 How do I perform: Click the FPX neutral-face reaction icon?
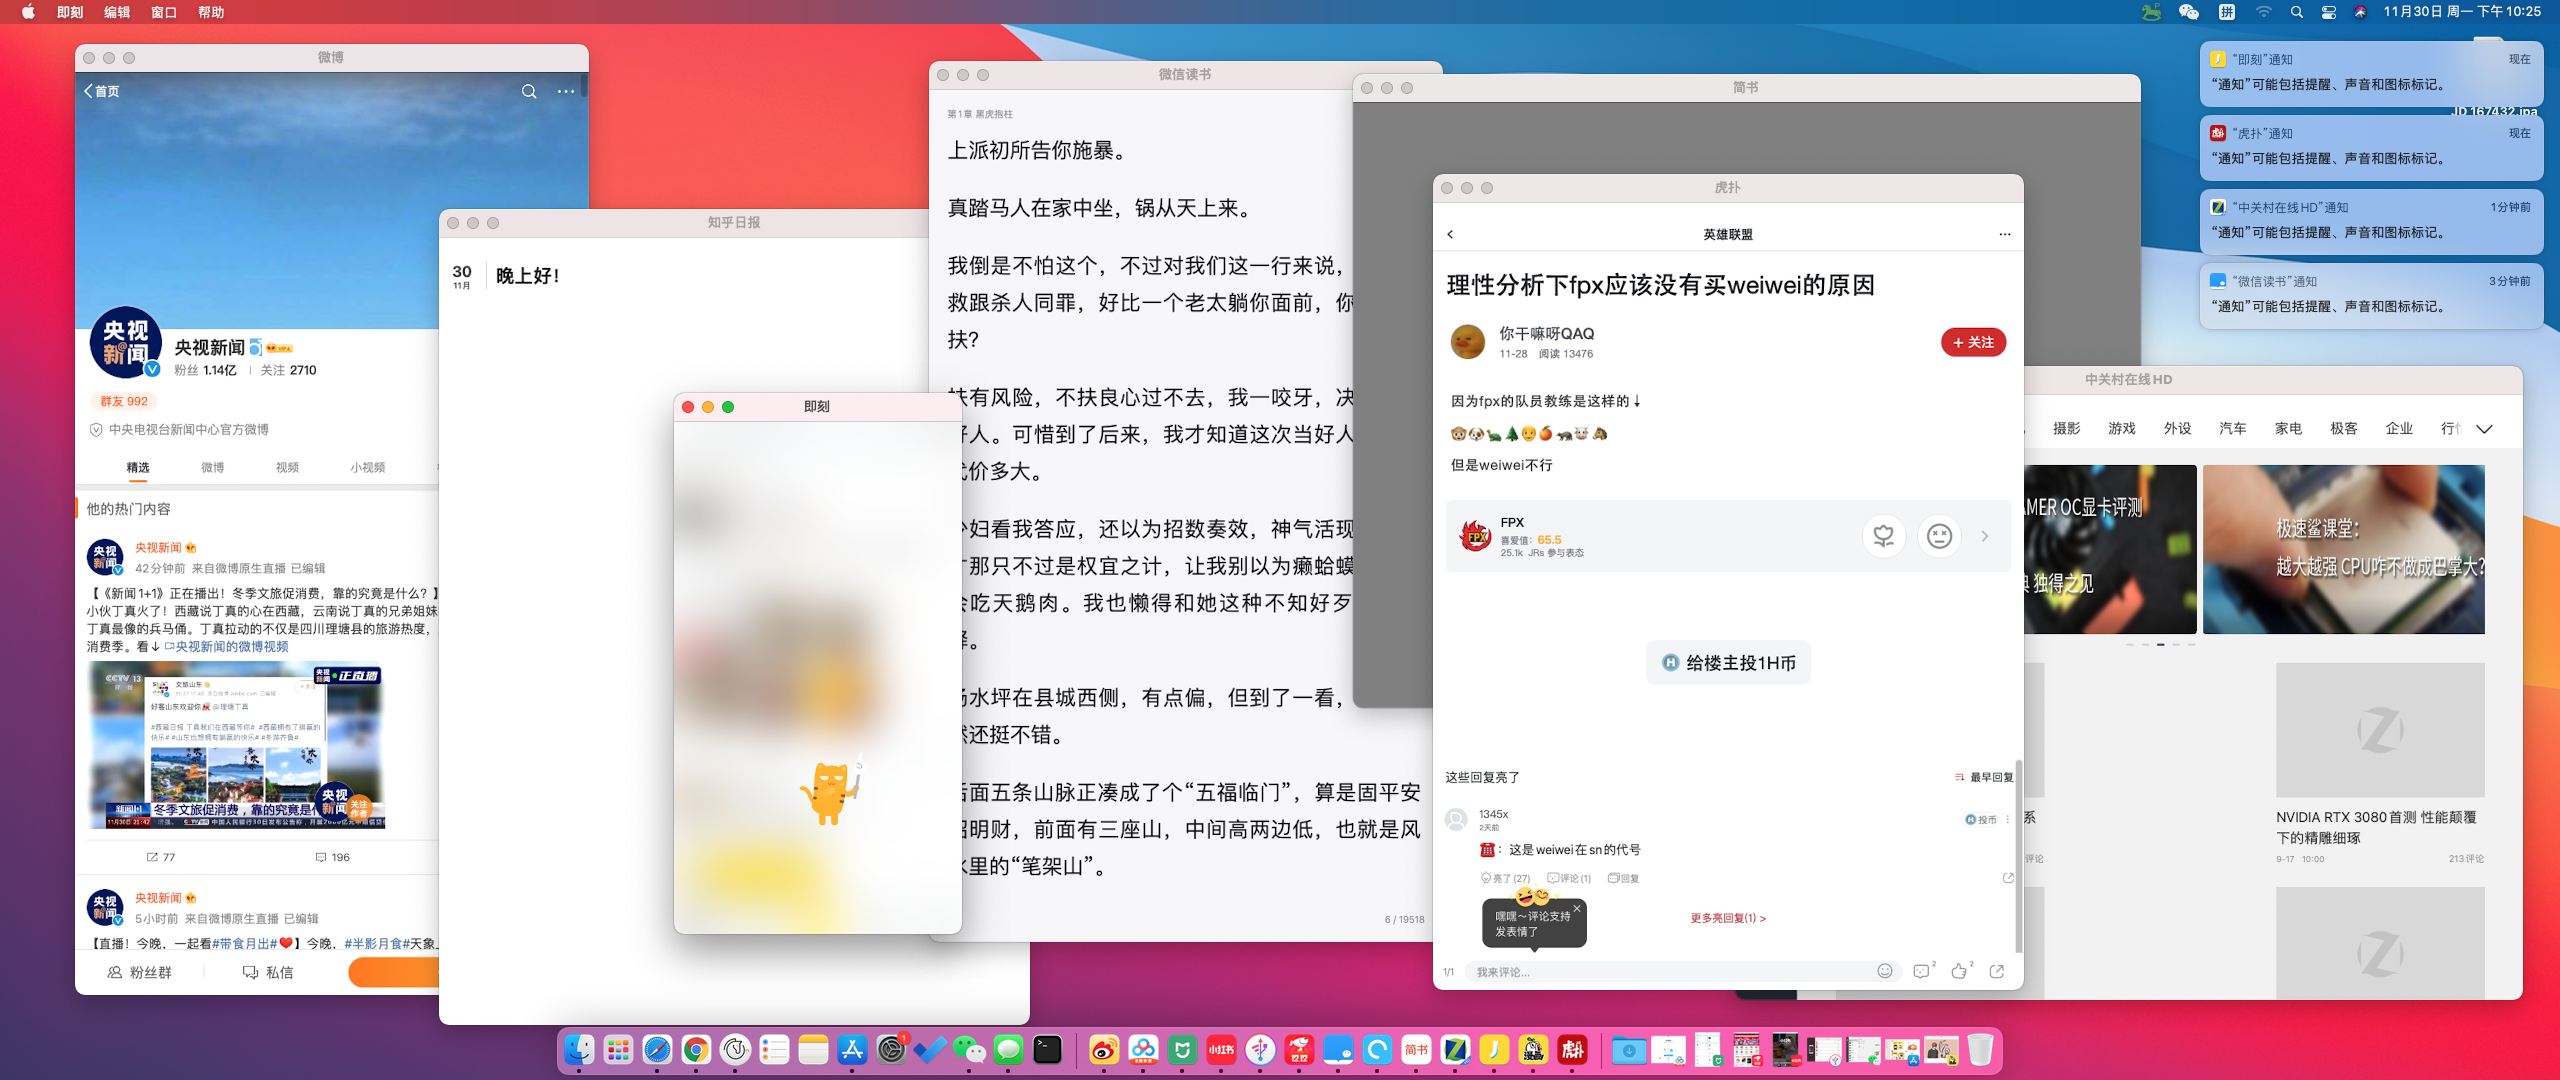pyautogui.click(x=1939, y=536)
